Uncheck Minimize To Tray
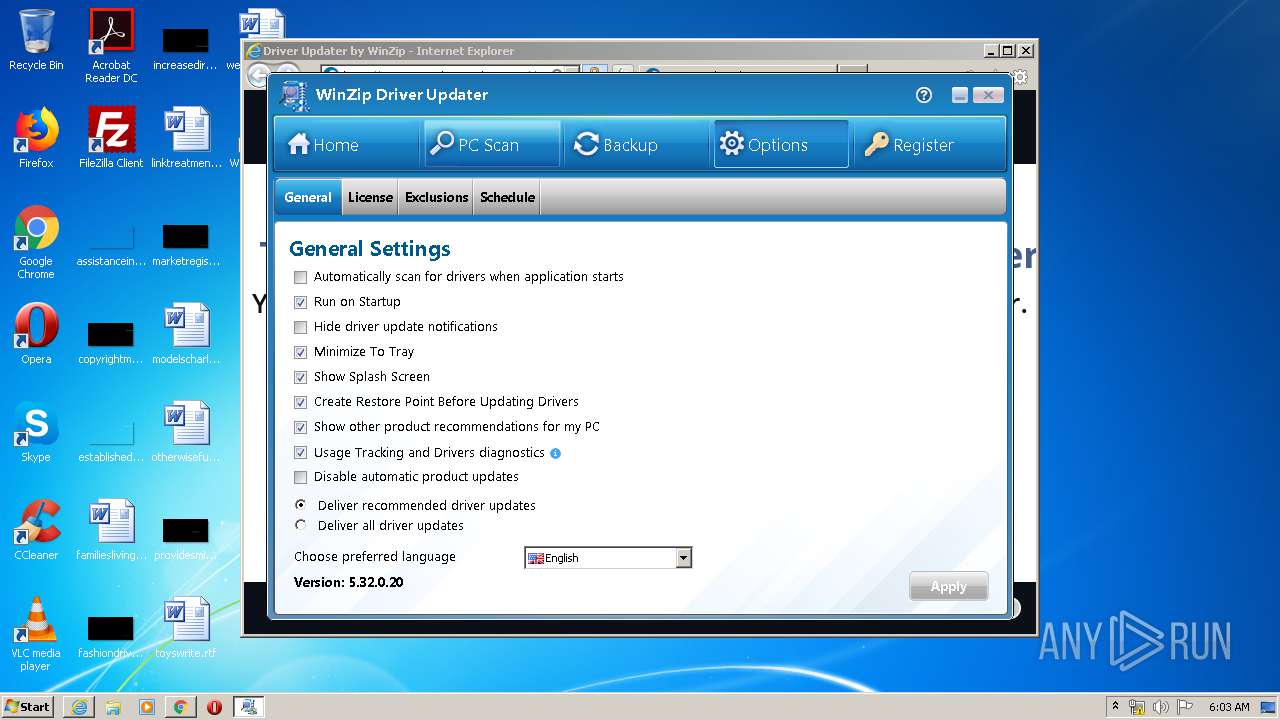Screen dimensions: 1280x720 301,352
